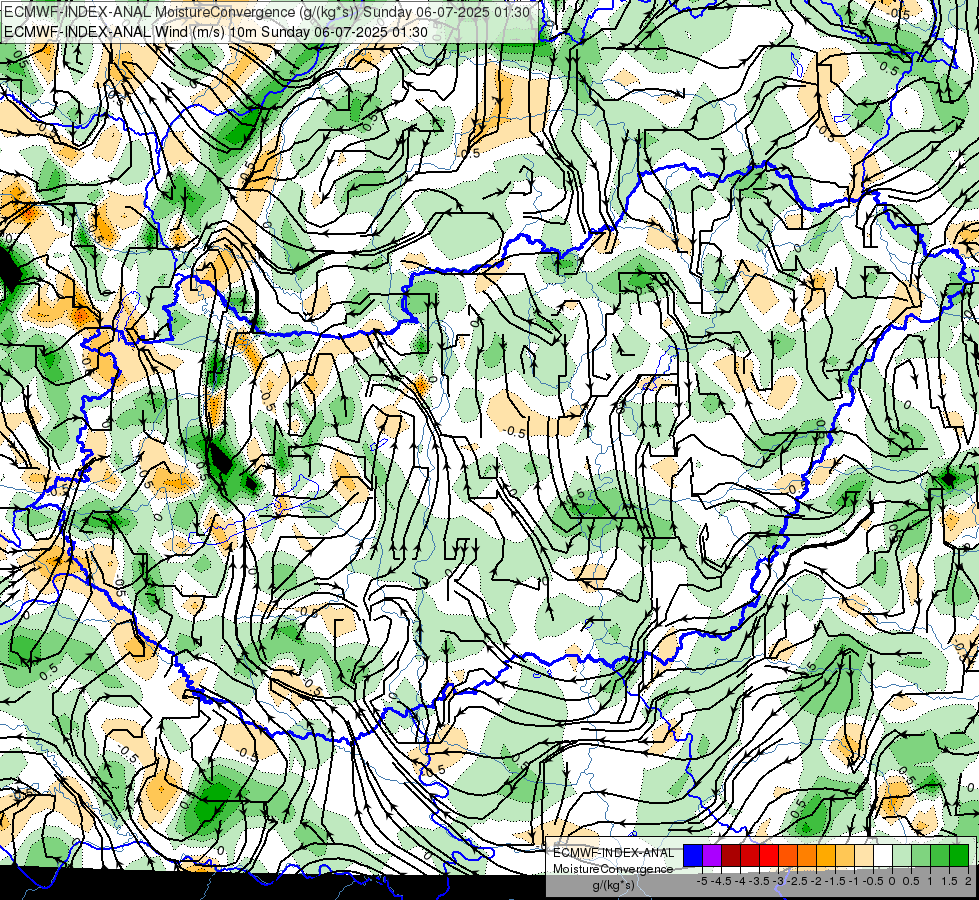Click the 'ECMWF-INDEX-ANAL' label in the legend
This screenshot has height=900, width=979.
point(613,853)
